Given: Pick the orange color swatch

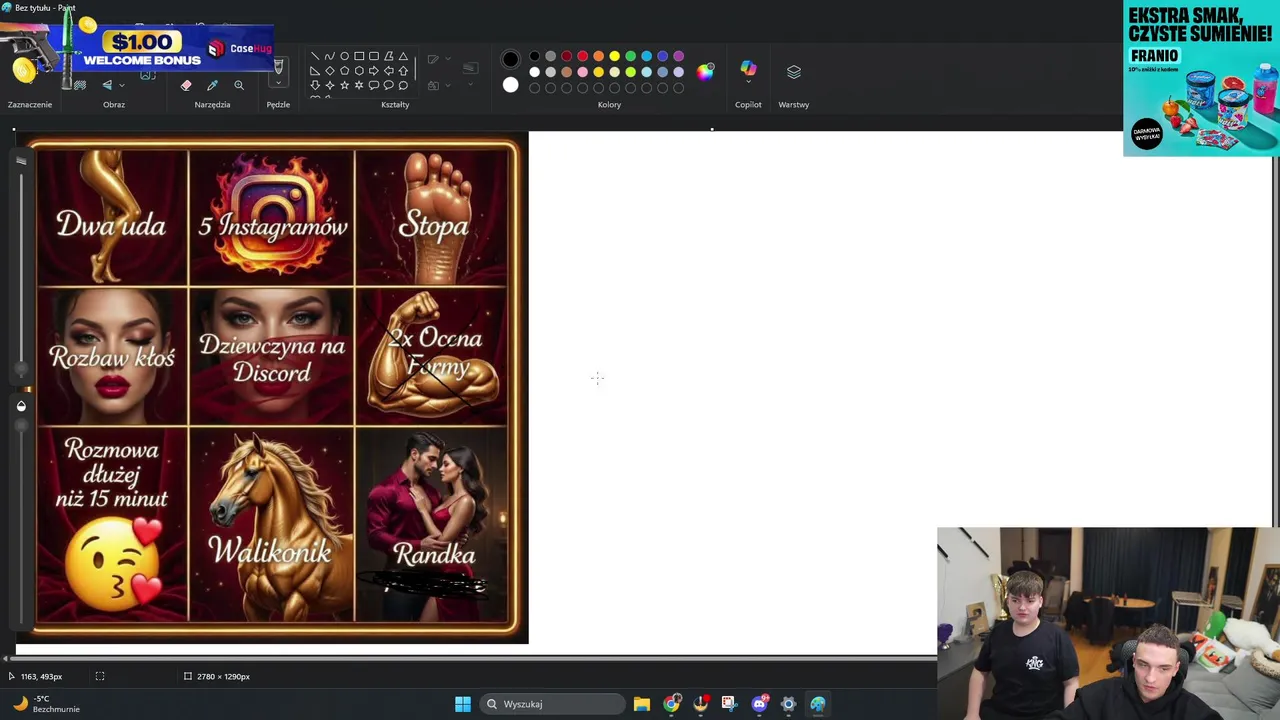Looking at the screenshot, I should point(598,56).
